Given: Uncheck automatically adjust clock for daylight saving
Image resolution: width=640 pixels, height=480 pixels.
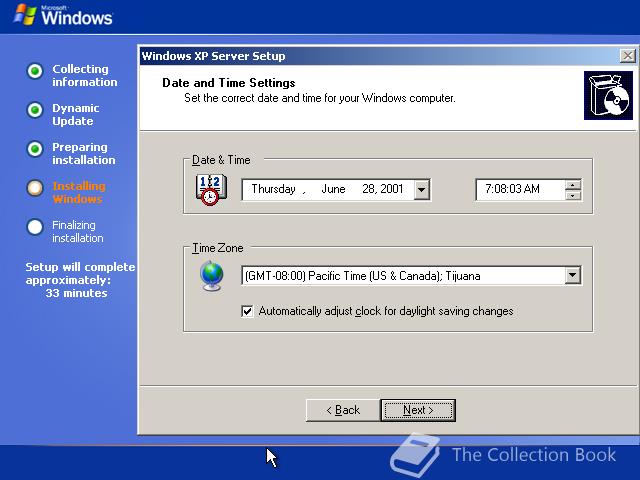Looking at the screenshot, I should click(247, 311).
